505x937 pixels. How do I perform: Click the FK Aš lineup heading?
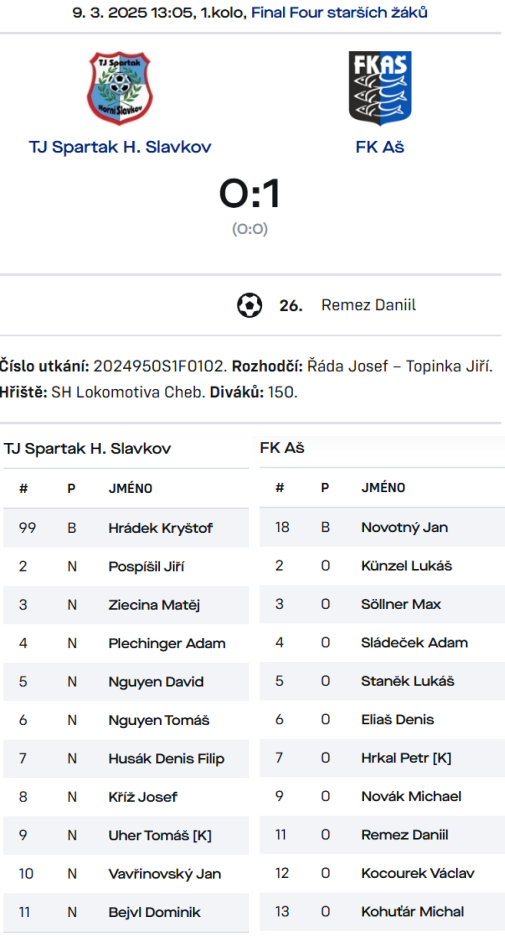[x=282, y=448]
